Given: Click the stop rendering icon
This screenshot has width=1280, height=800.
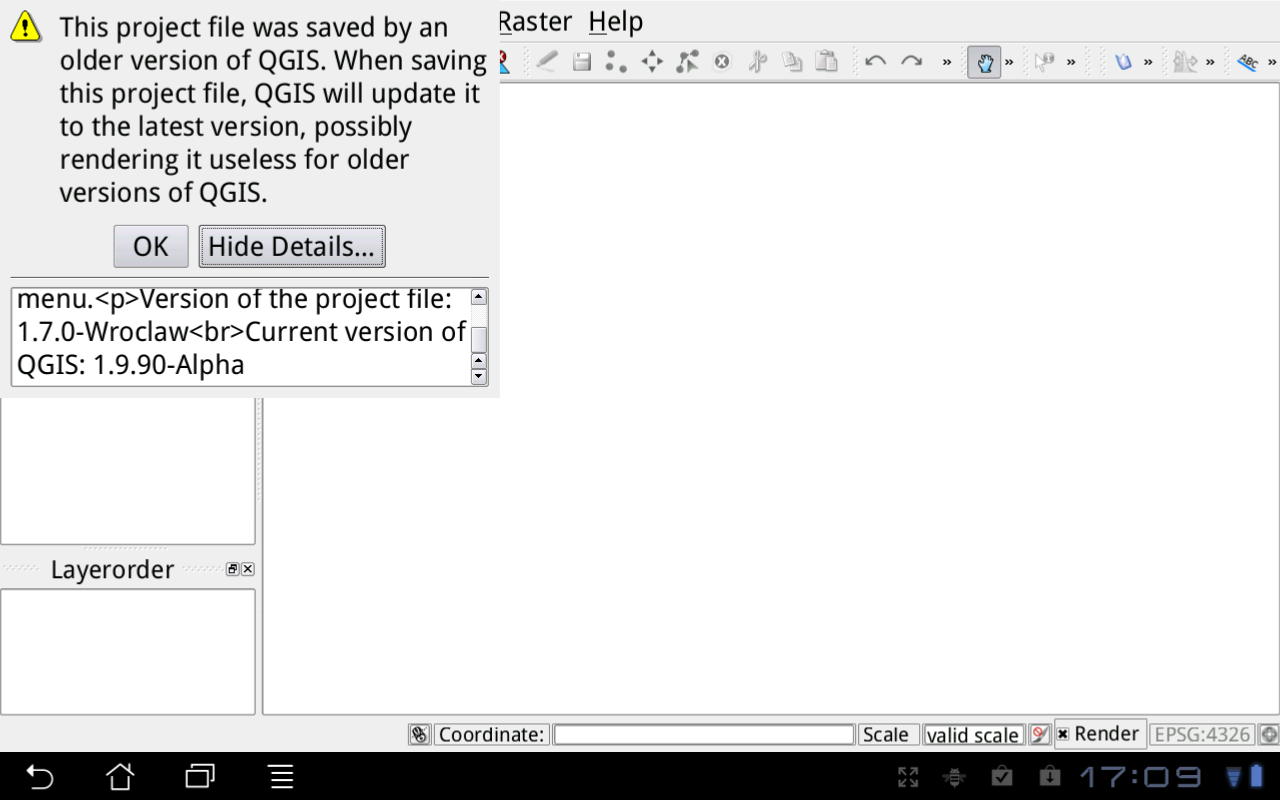Looking at the screenshot, I should (1040, 734).
